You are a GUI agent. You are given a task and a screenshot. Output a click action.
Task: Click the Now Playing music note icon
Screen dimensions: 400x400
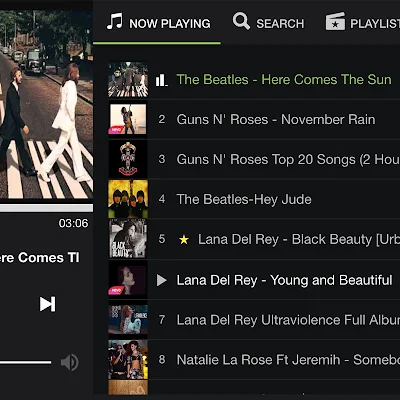coord(114,21)
